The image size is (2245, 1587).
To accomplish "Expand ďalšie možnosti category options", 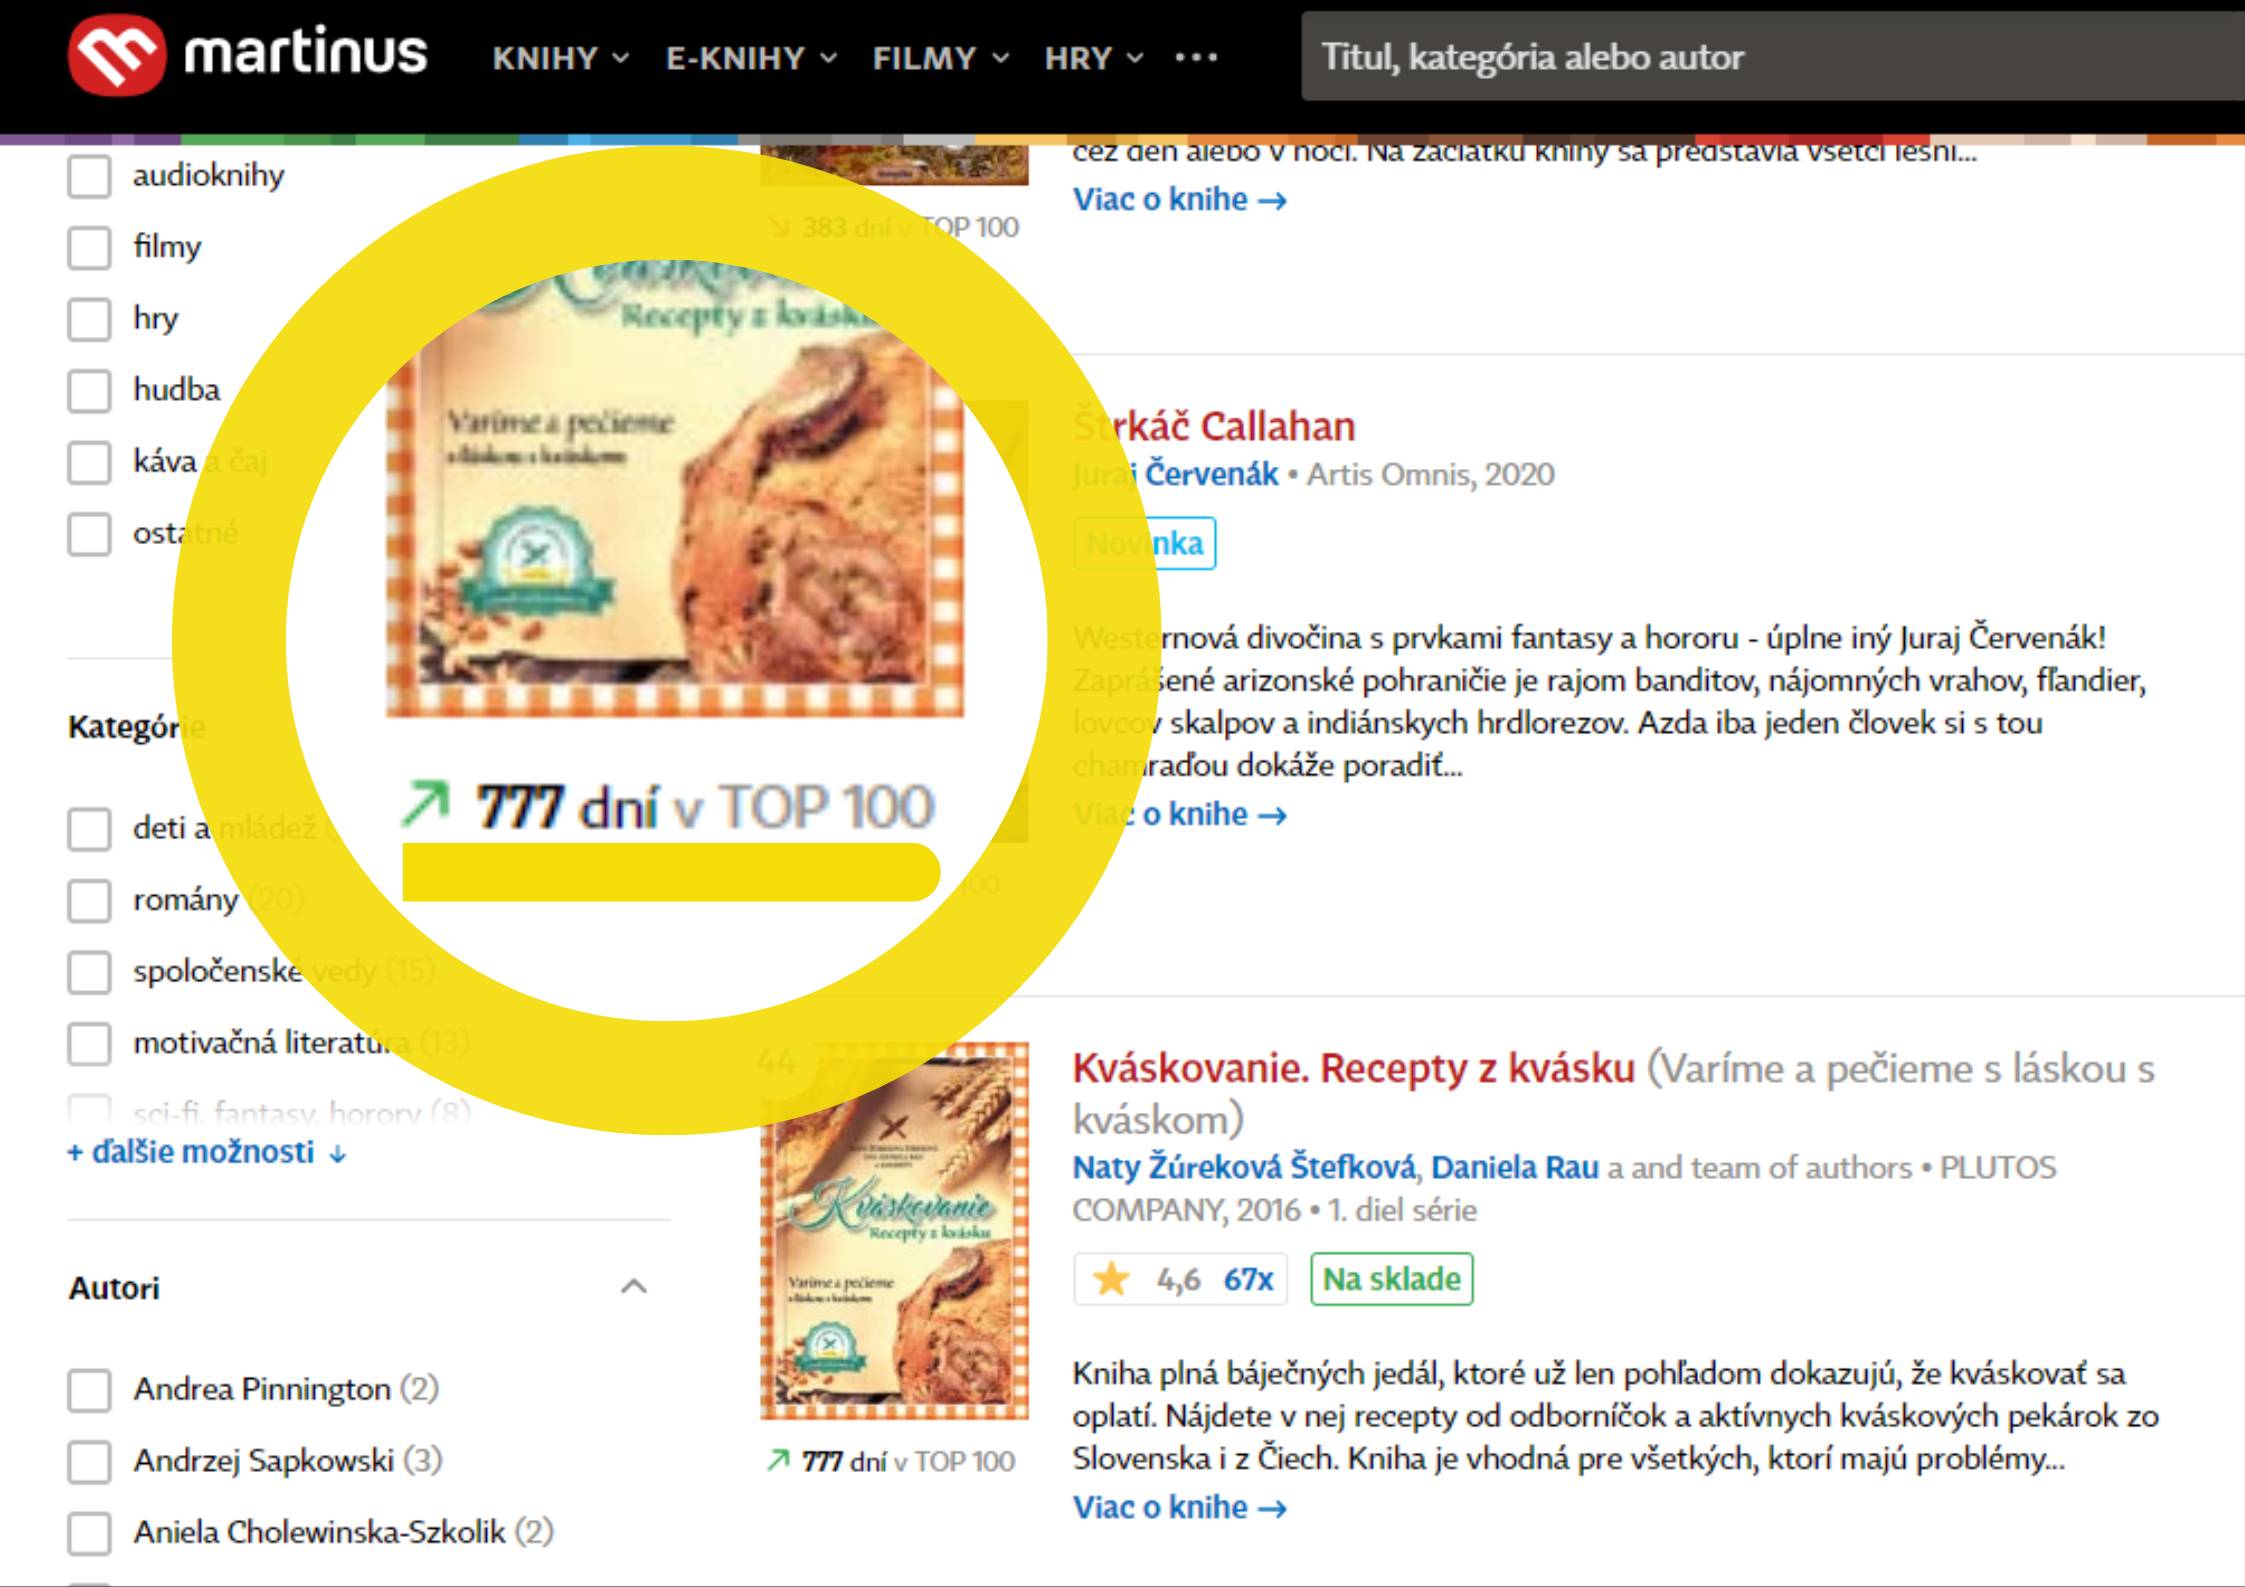I will (x=207, y=1152).
